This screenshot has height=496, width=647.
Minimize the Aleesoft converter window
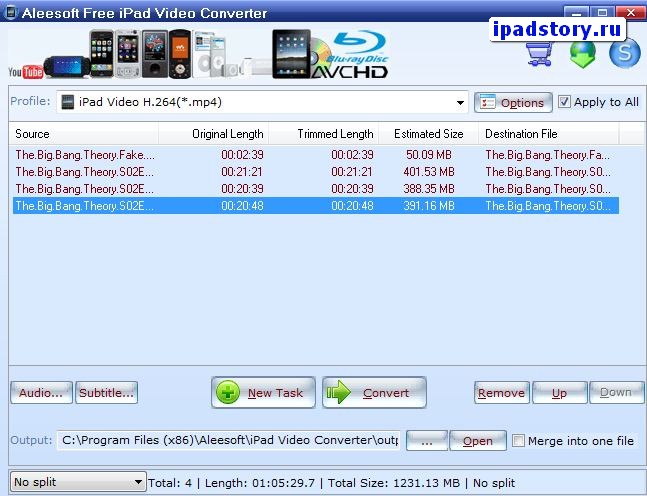(576, 12)
